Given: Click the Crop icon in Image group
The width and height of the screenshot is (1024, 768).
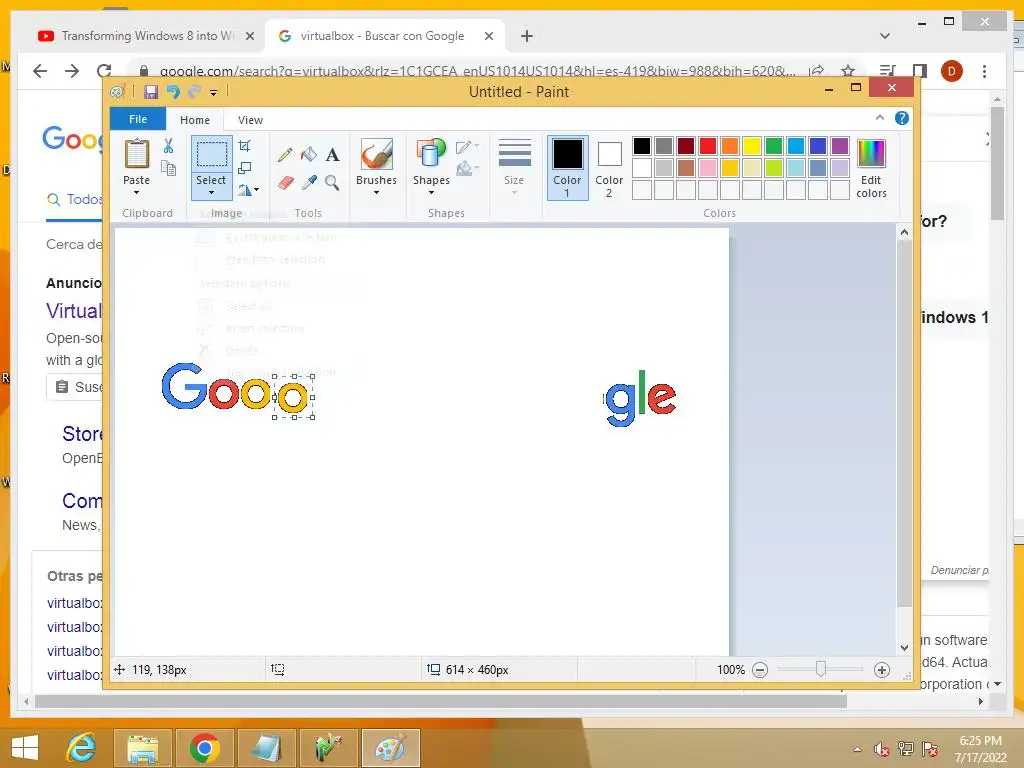Looking at the screenshot, I should click(245, 146).
